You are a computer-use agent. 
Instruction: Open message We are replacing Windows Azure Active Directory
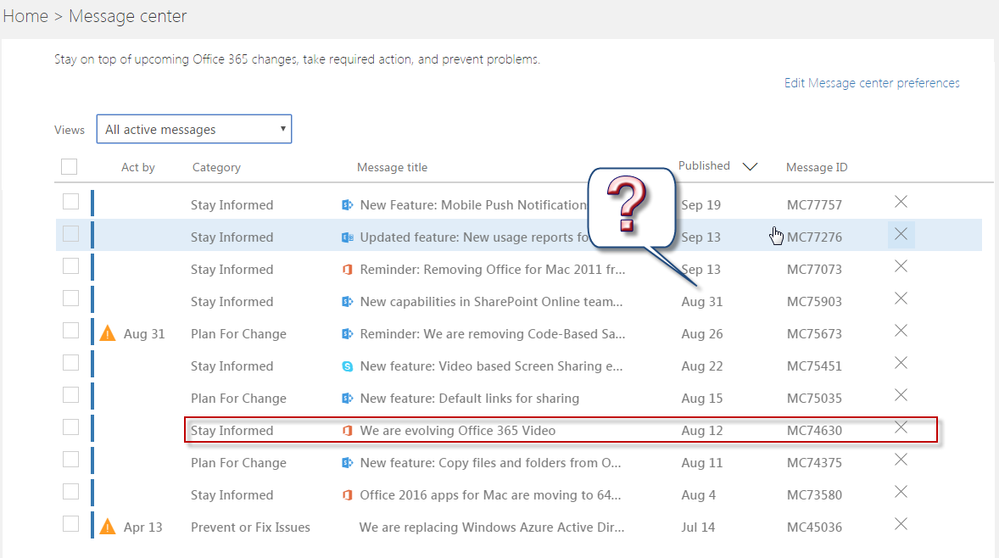pyautogui.click(x=491, y=527)
